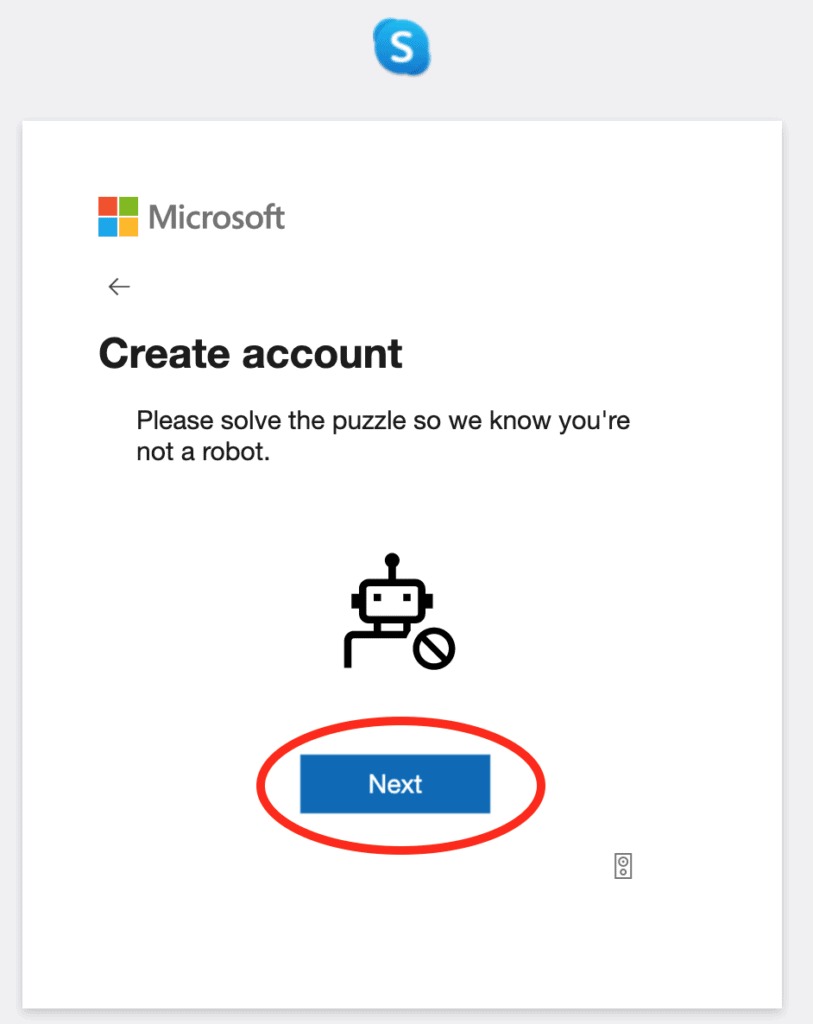The image size is (813, 1024).
Task: Switch to the audio puzzle speaker icon
Action: coord(623,866)
